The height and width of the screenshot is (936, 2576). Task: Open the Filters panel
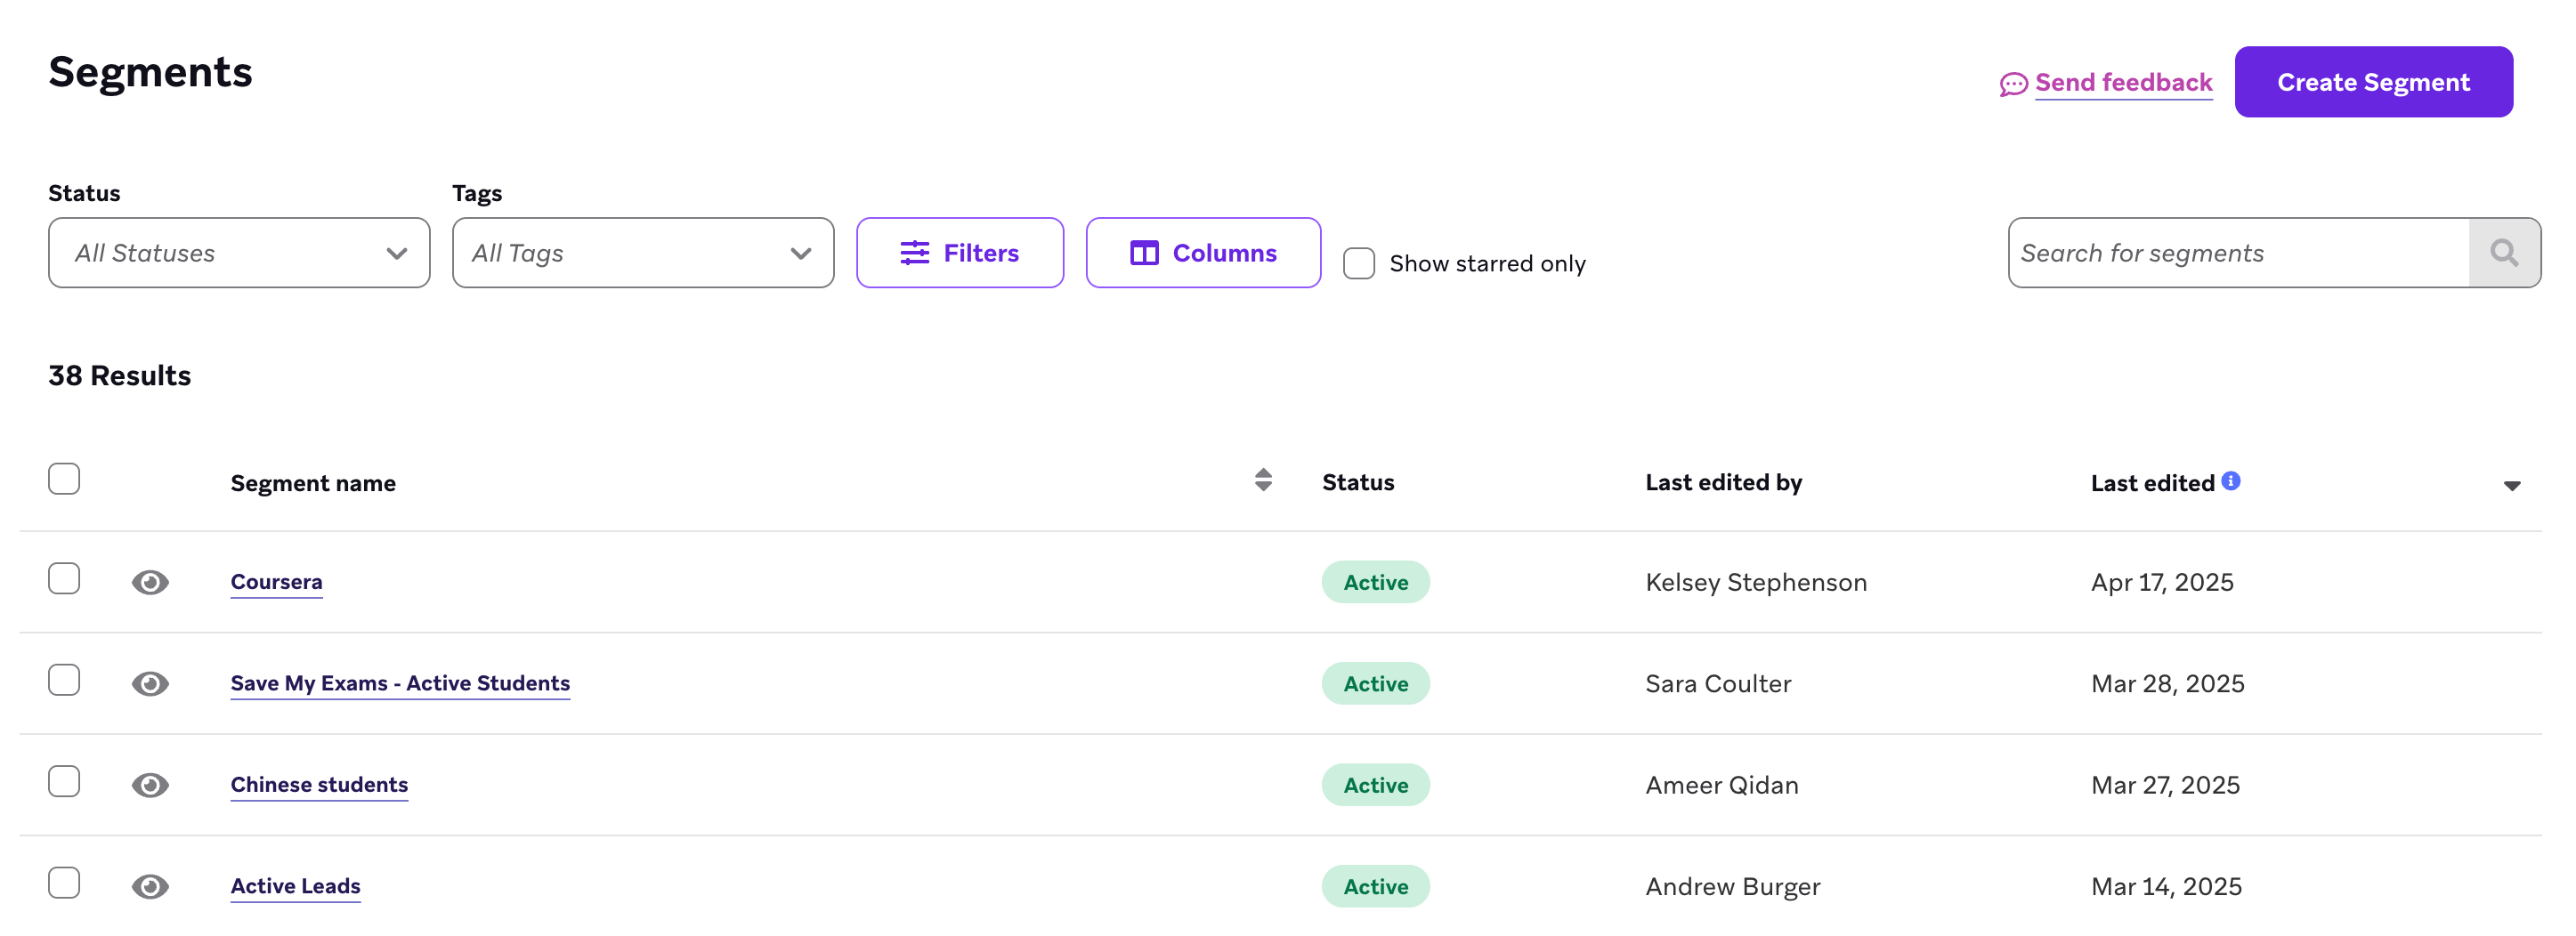959,253
